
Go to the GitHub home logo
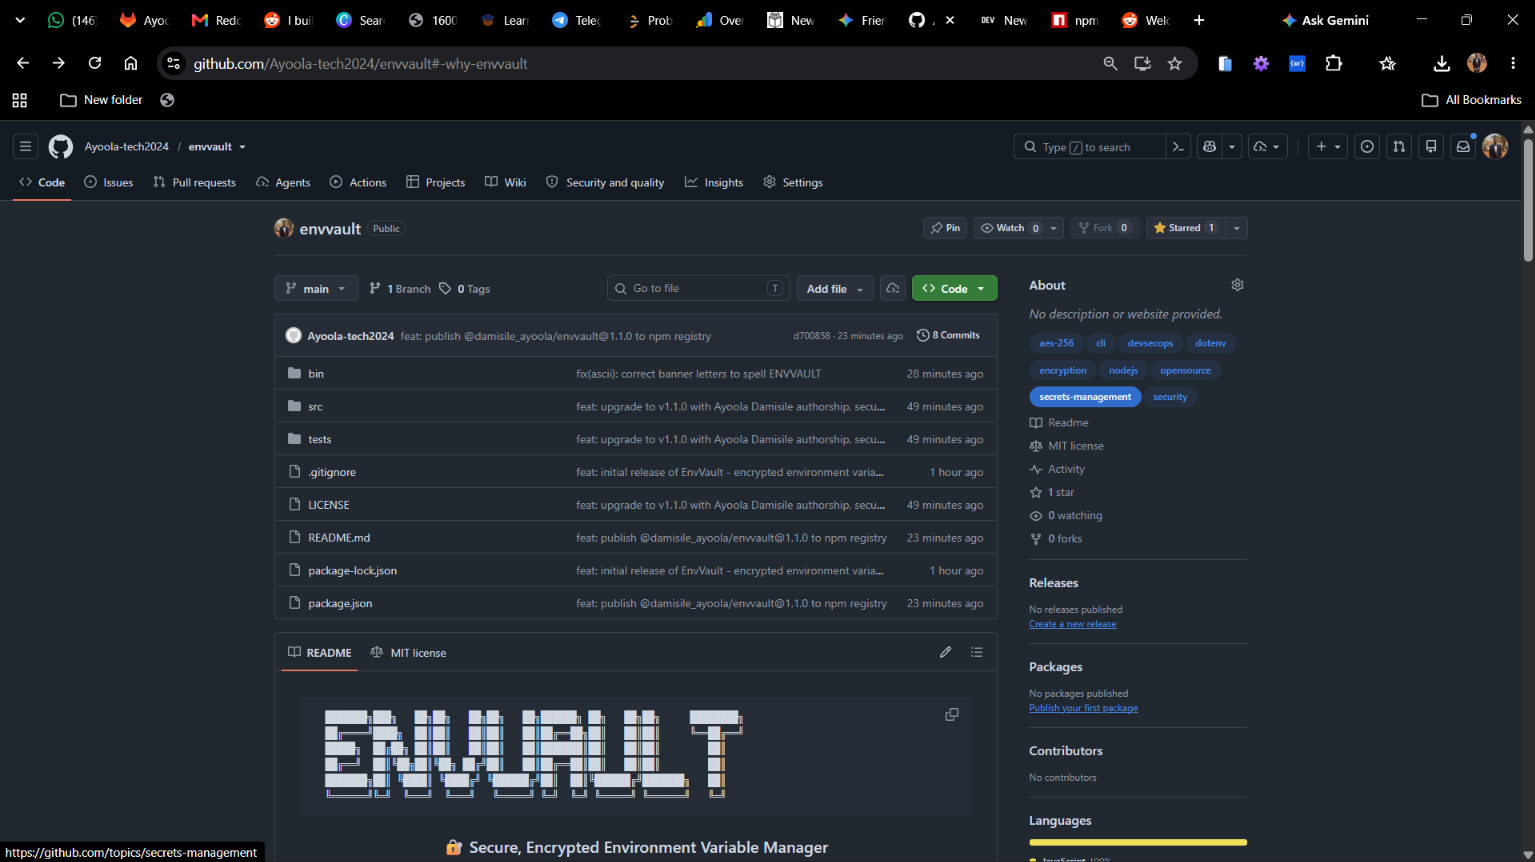pyautogui.click(x=61, y=147)
